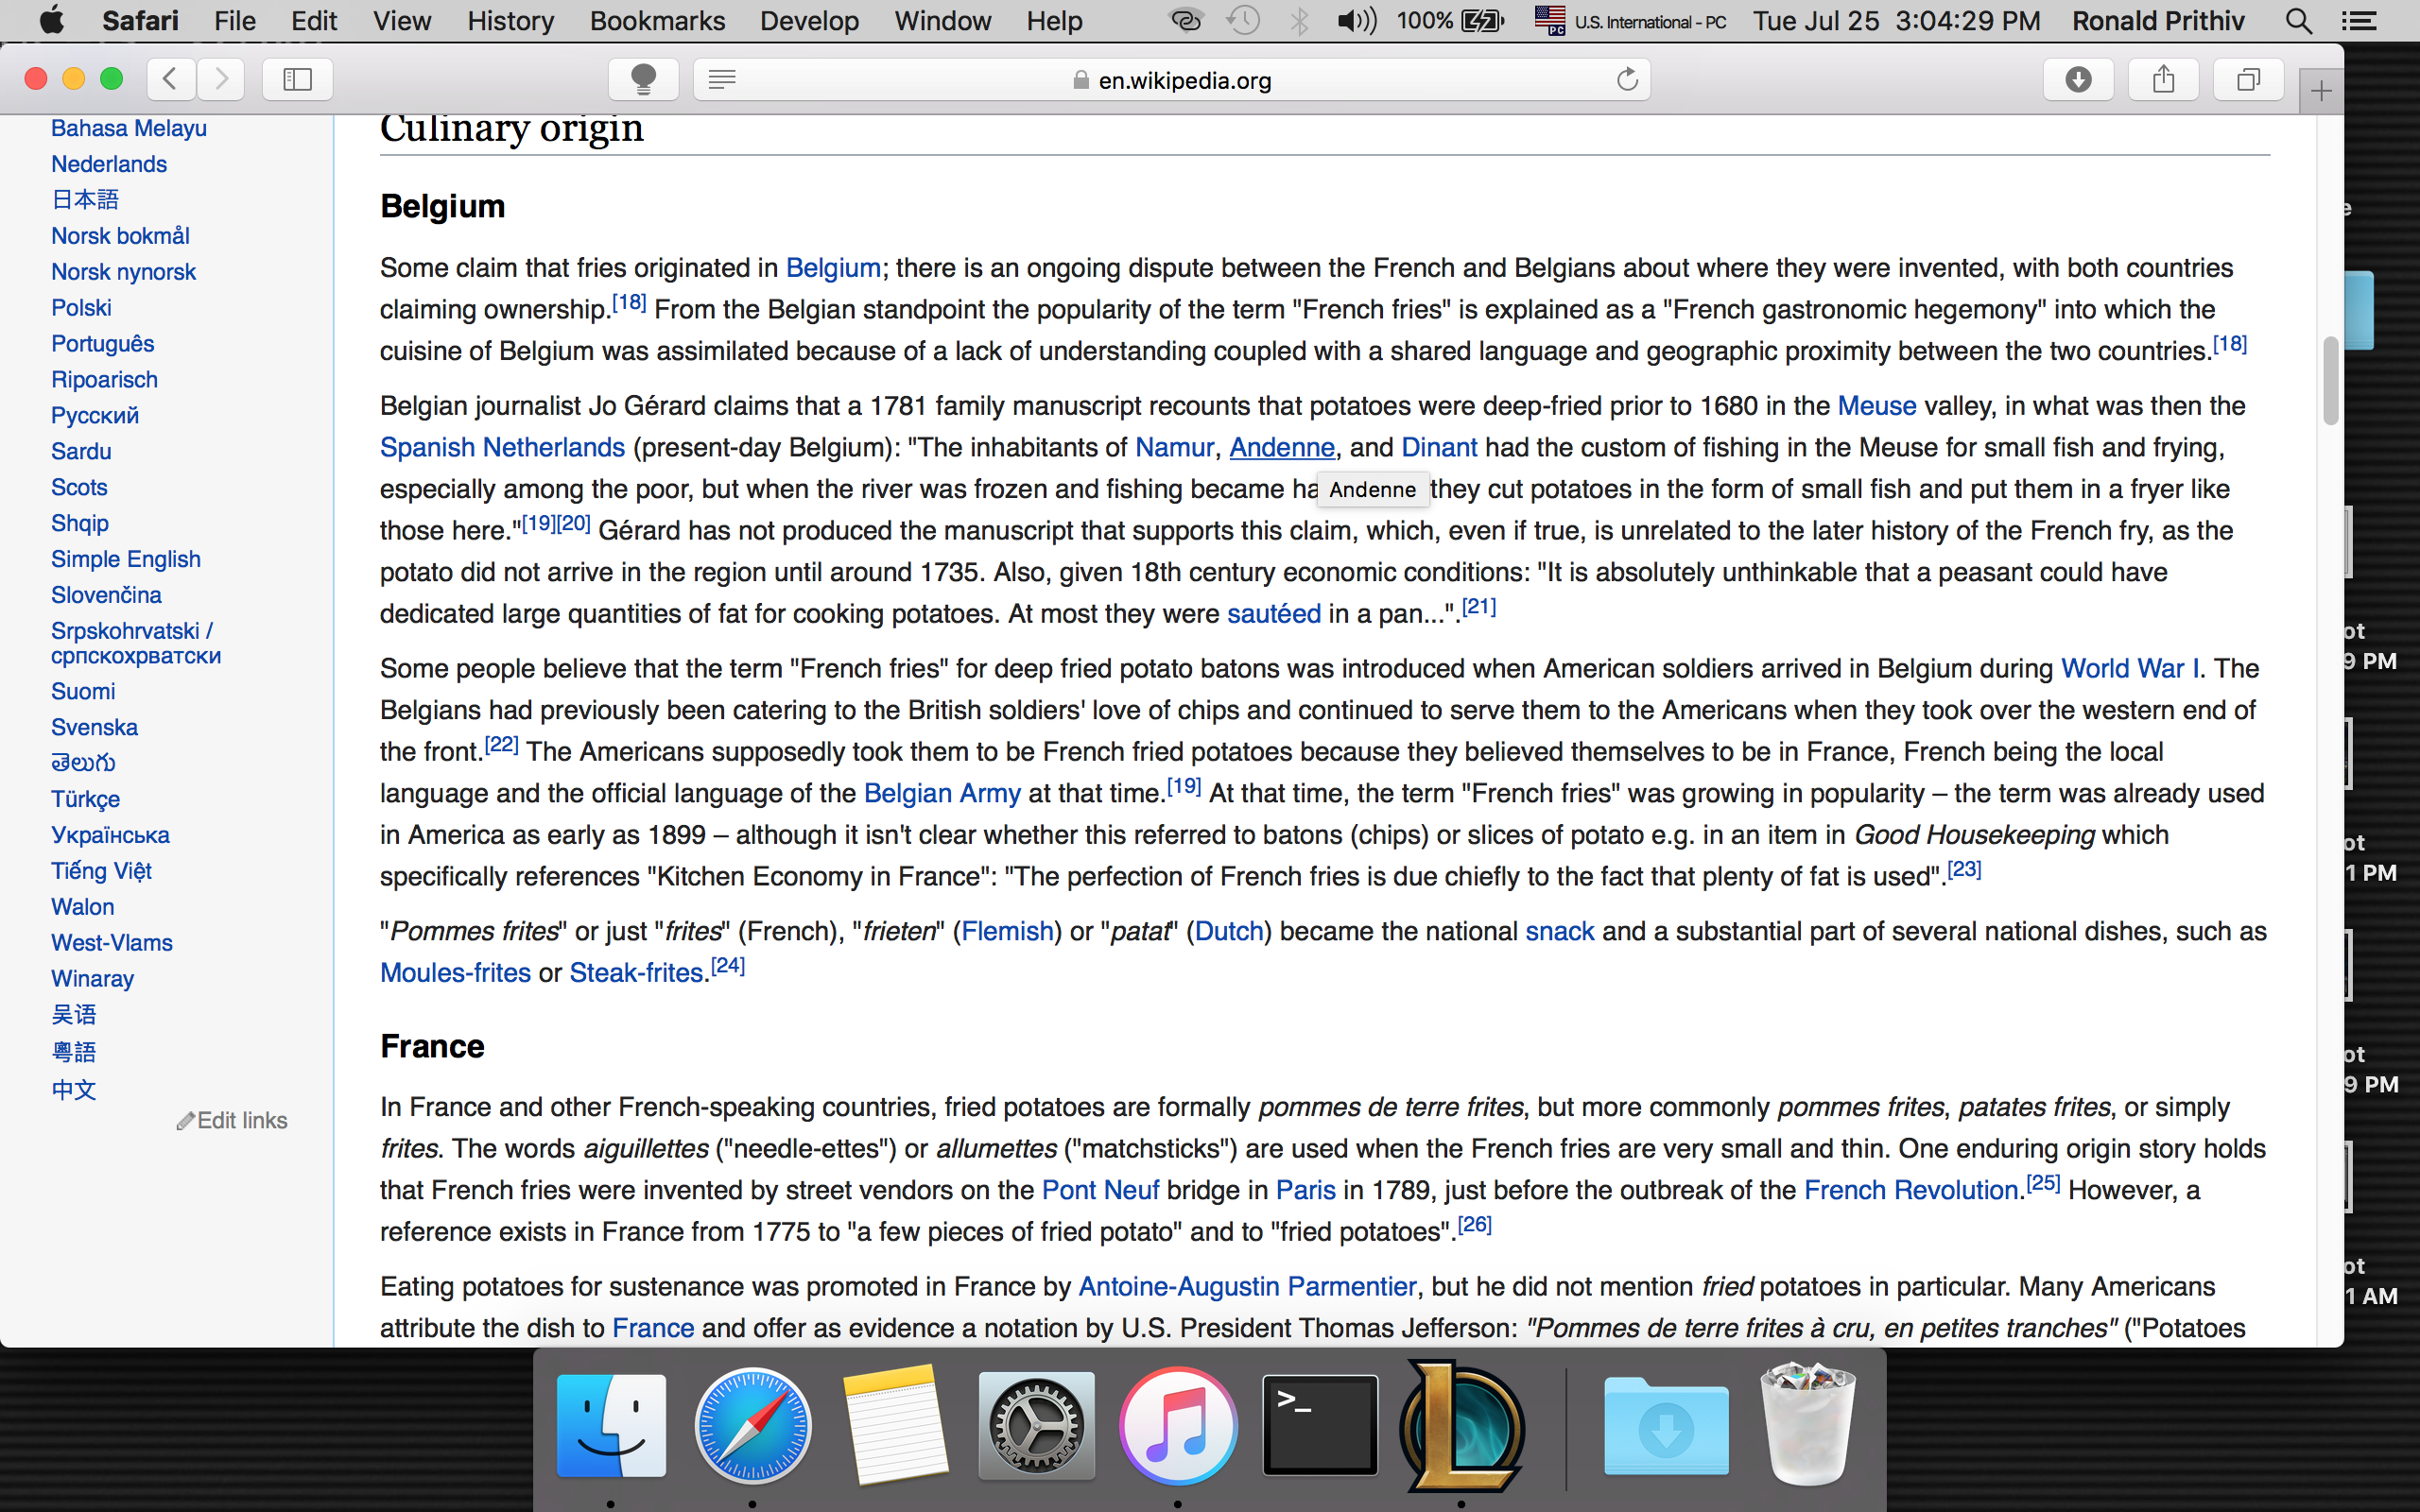2420x1512 pixels.
Task: Follow the Andenne link
Action: coord(1282,447)
